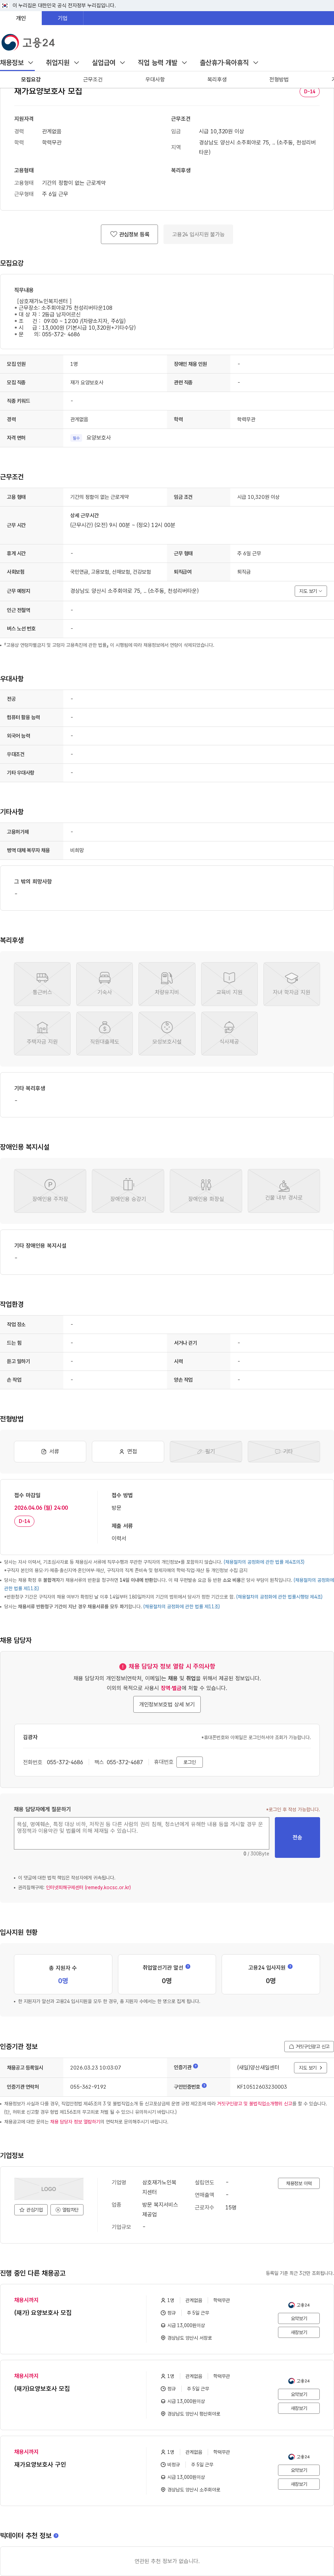The image size is (334, 2576).
Task: Jump to the 전형방법 section tab
Action: (279, 79)
